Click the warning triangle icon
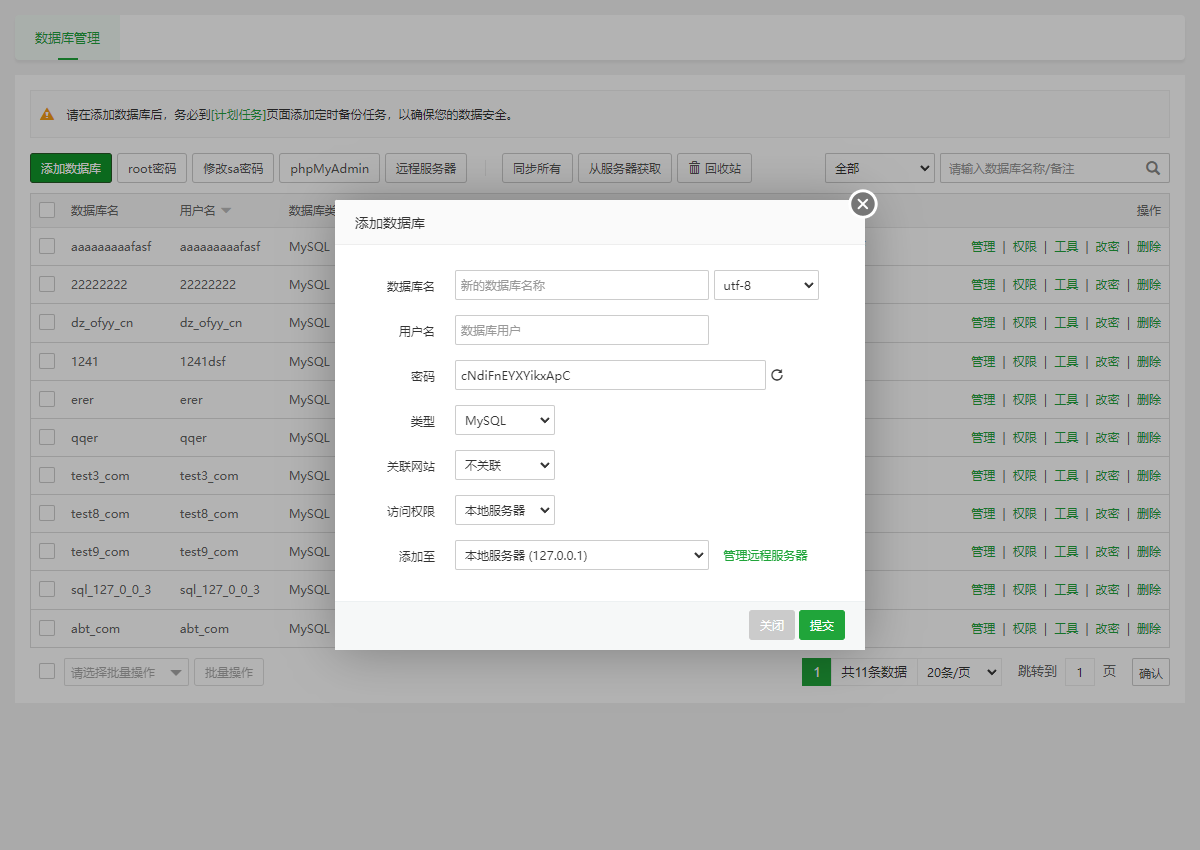 (x=47, y=114)
